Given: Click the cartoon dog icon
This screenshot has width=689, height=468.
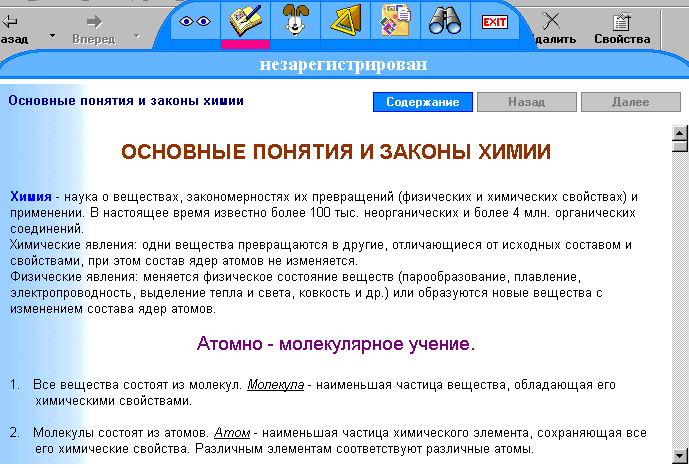Looking at the screenshot, I should pyautogui.click(x=295, y=21).
